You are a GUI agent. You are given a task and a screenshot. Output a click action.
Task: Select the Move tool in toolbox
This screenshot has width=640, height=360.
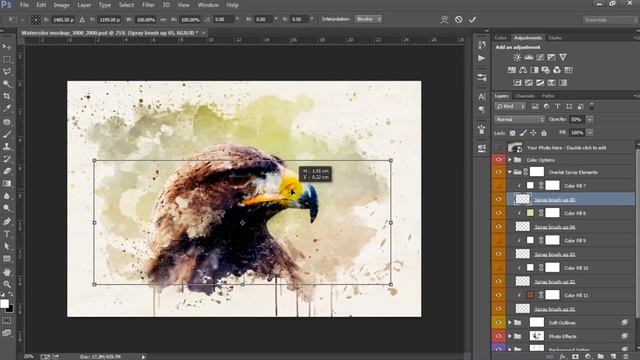click(7, 47)
